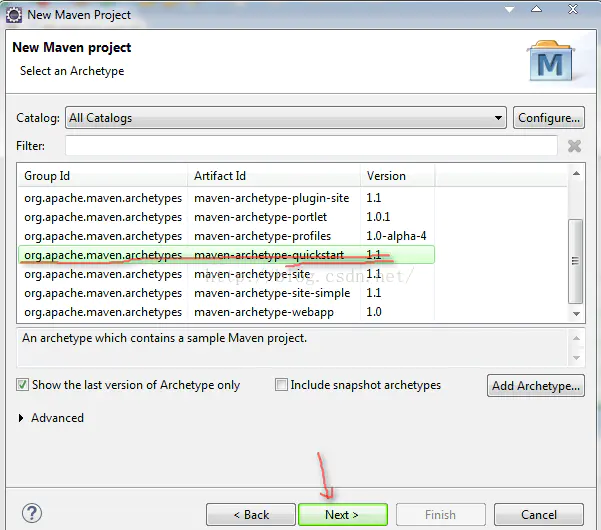
Task: Click the description box scroll down arrow
Action: [x=576, y=358]
